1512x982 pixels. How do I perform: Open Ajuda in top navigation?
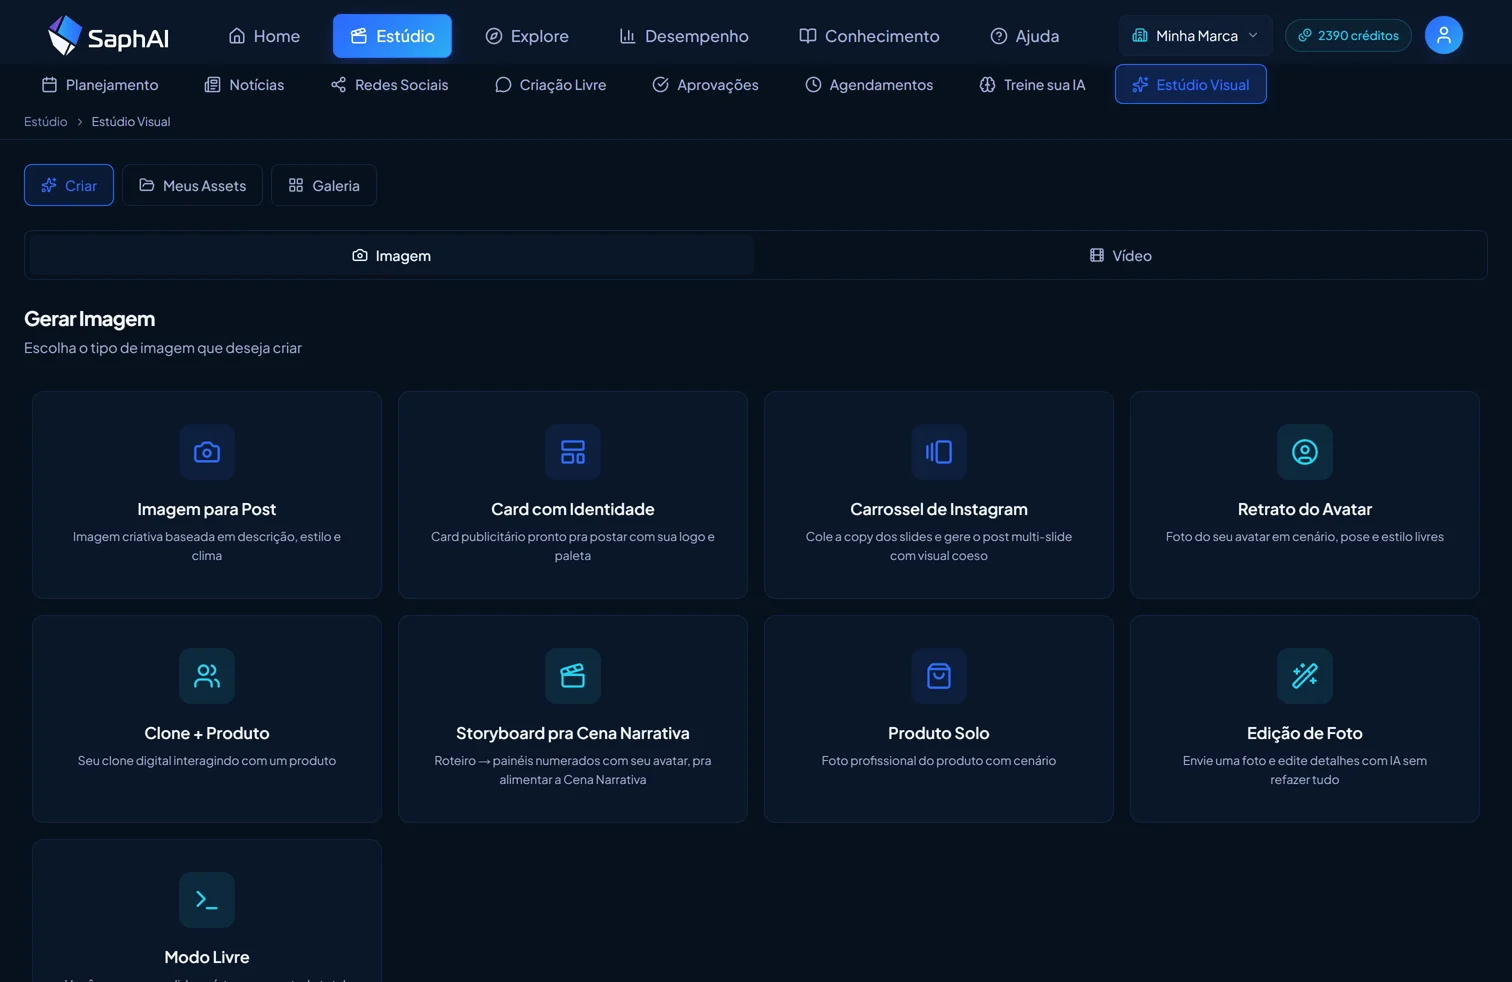pyautogui.click(x=1025, y=36)
